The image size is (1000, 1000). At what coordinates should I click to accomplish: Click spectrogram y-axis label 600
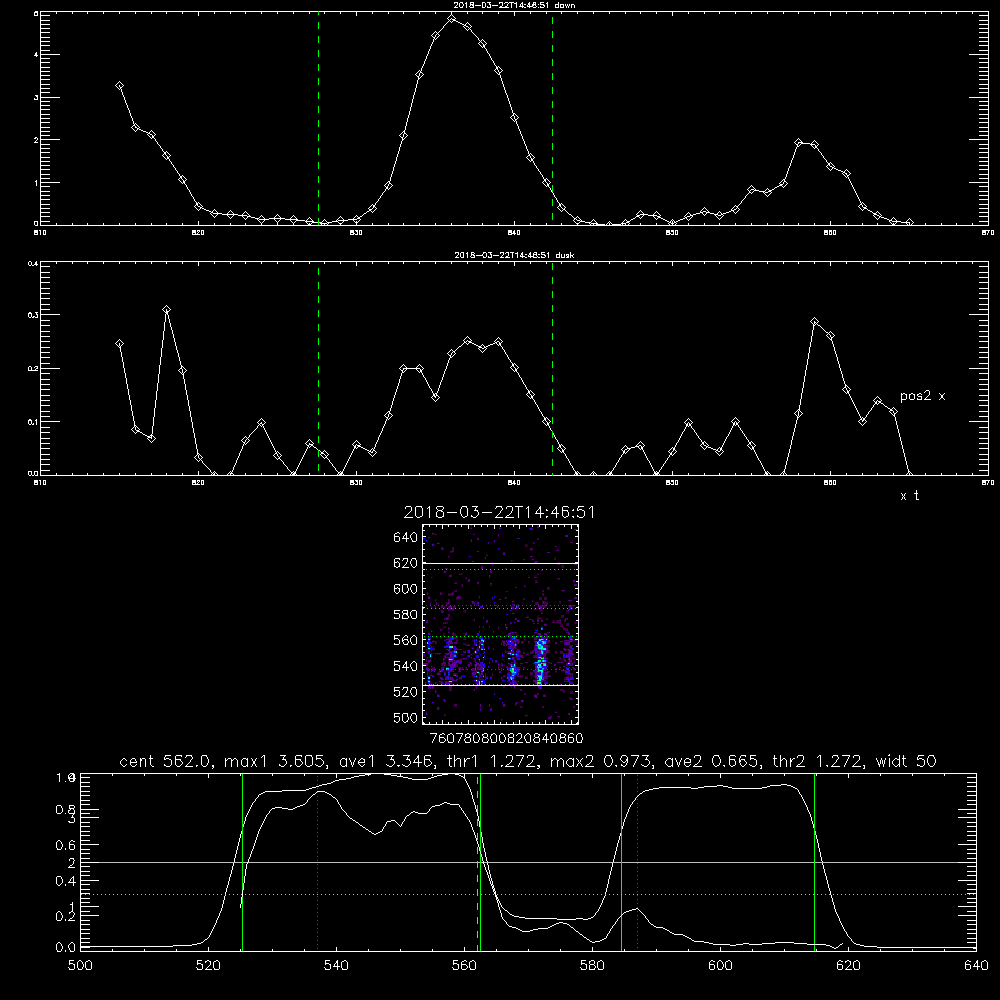pos(406,589)
